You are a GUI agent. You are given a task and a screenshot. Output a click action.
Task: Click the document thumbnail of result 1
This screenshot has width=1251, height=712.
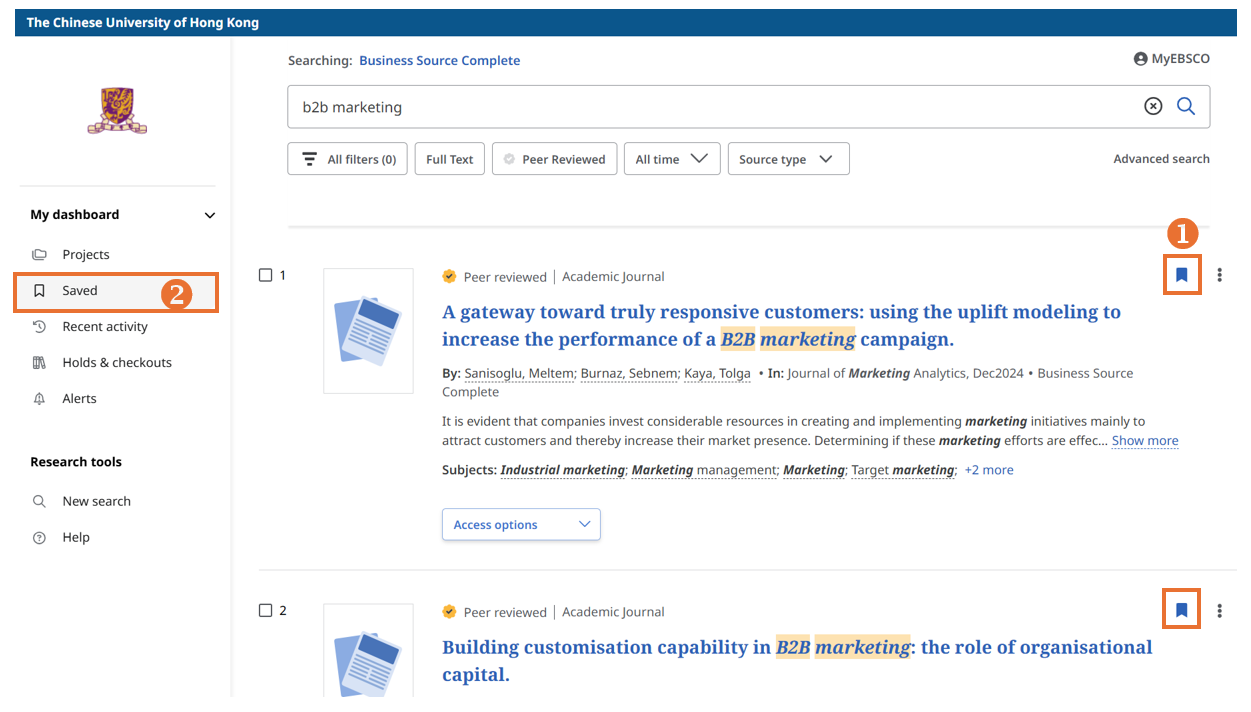[x=368, y=330]
